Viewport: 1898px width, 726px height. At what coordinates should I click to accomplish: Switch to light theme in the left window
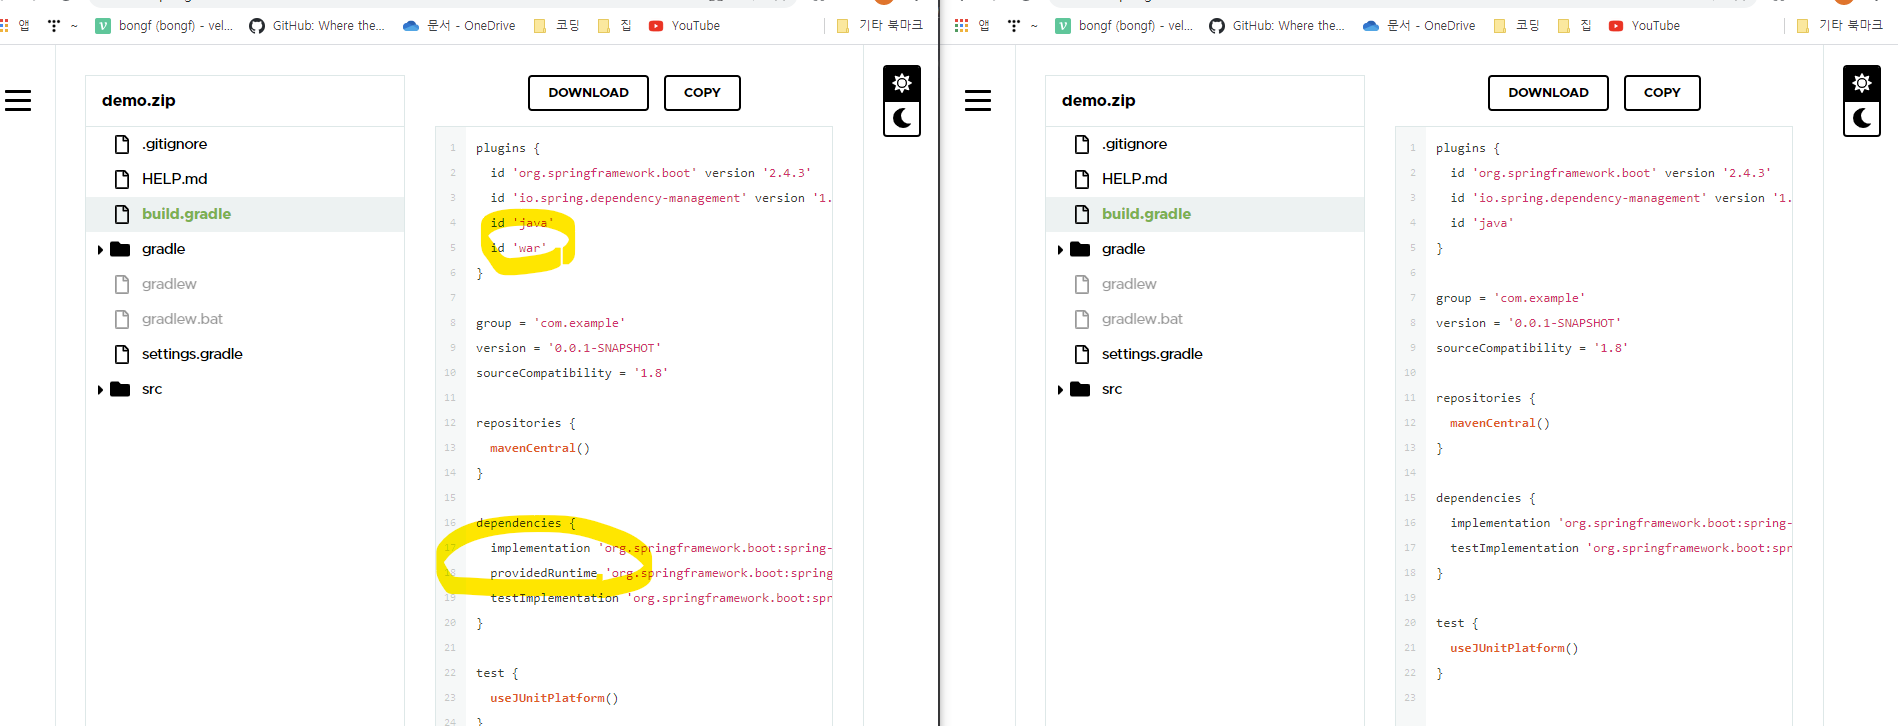pos(902,83)
